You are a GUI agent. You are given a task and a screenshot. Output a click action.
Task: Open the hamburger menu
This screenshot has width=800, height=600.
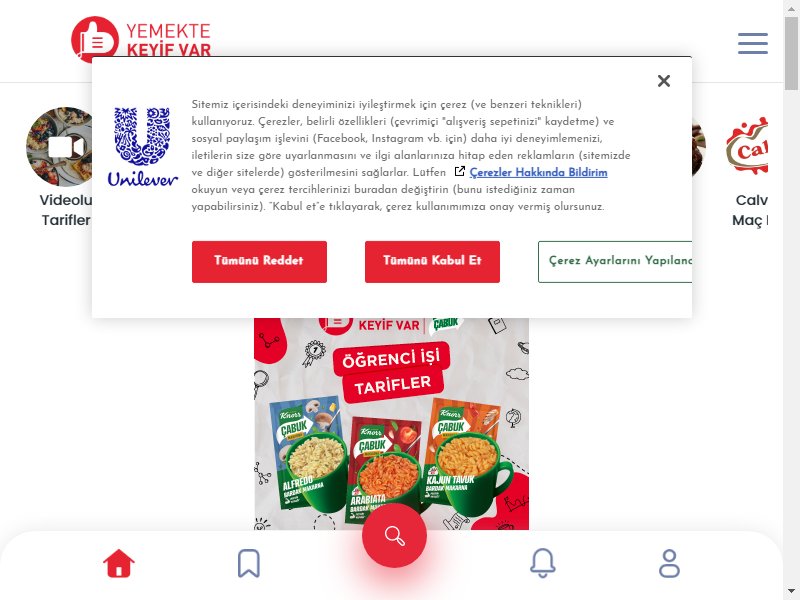click(x=753, y=43)
